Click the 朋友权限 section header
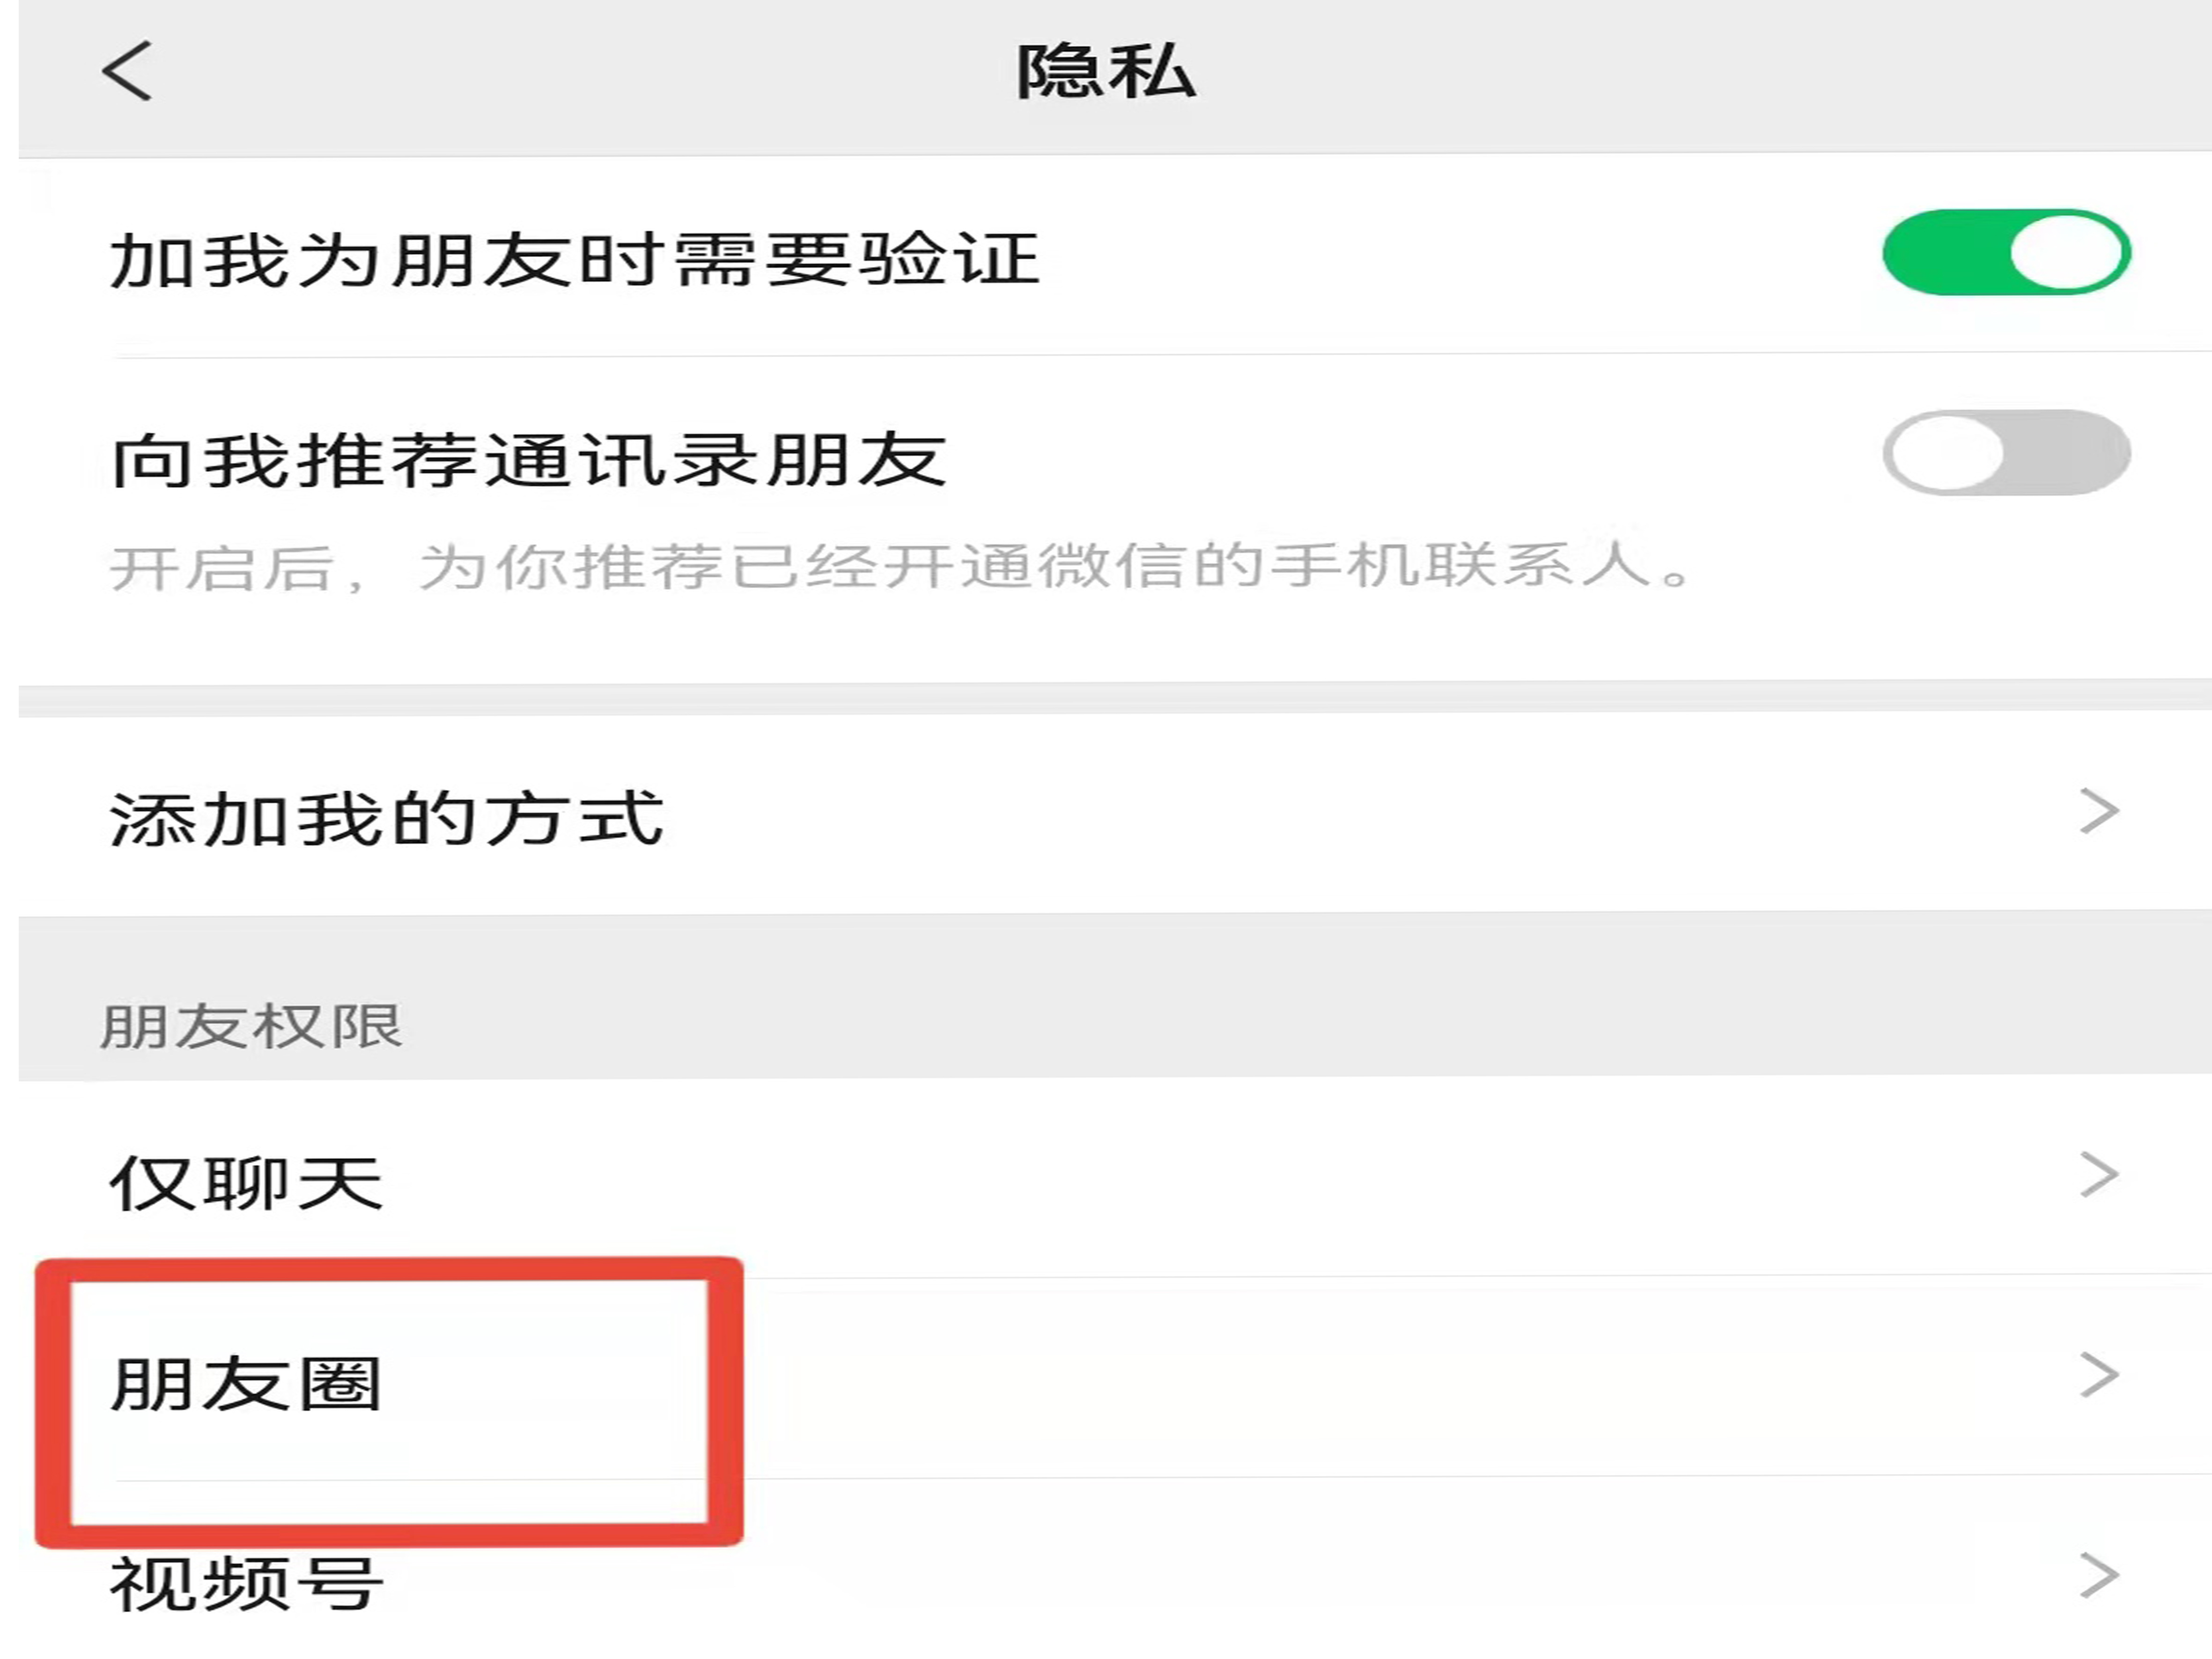The width and height of the screenshot is (2212, 1659). [251, 1027]
